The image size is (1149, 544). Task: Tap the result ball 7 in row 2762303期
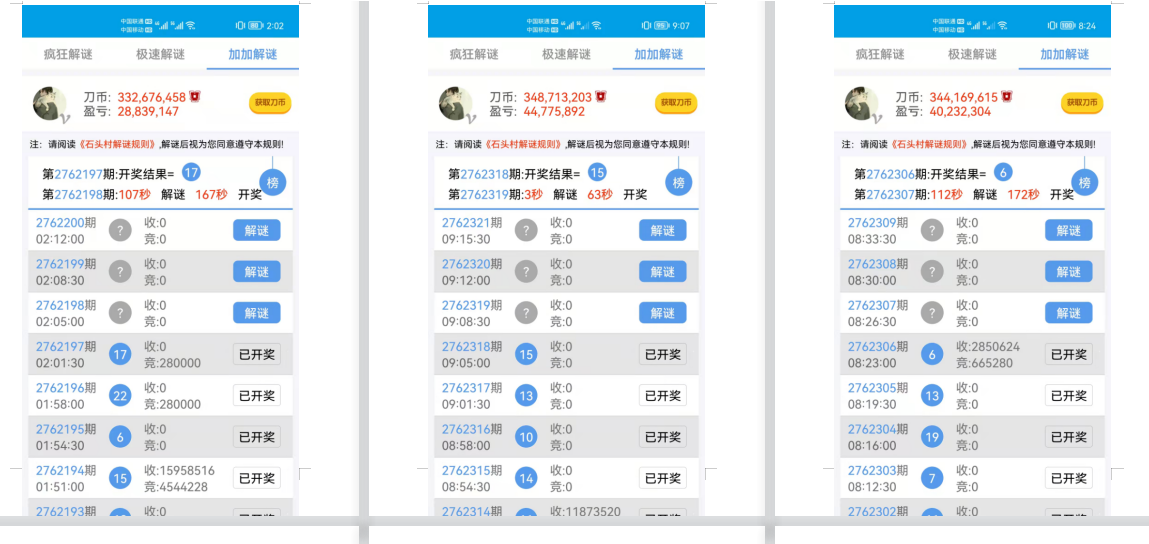click(x=932, y=479)
